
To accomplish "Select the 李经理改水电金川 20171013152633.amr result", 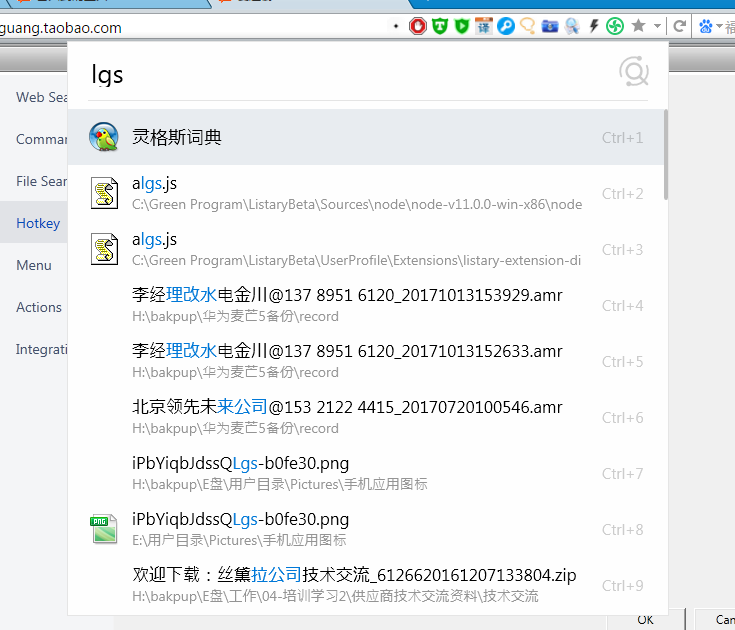I will [x=366, y=361].
